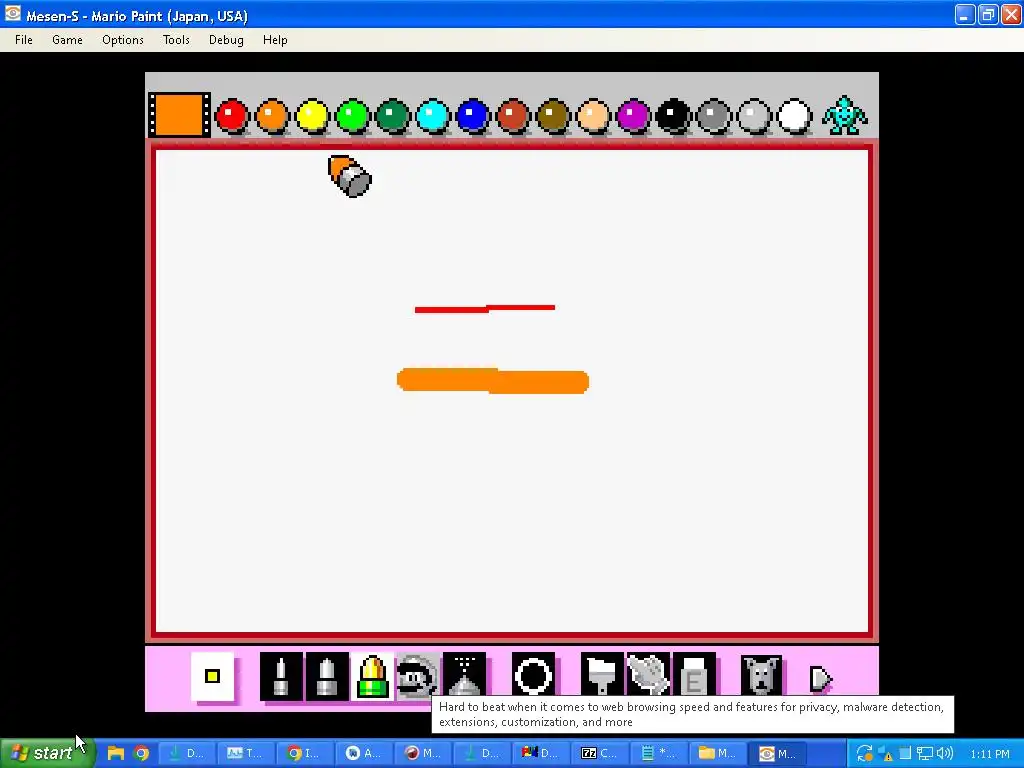Click the yellow square option box
Image resolution: width=1024 pixels, height=768 pixels.
(x=212, y=677)
